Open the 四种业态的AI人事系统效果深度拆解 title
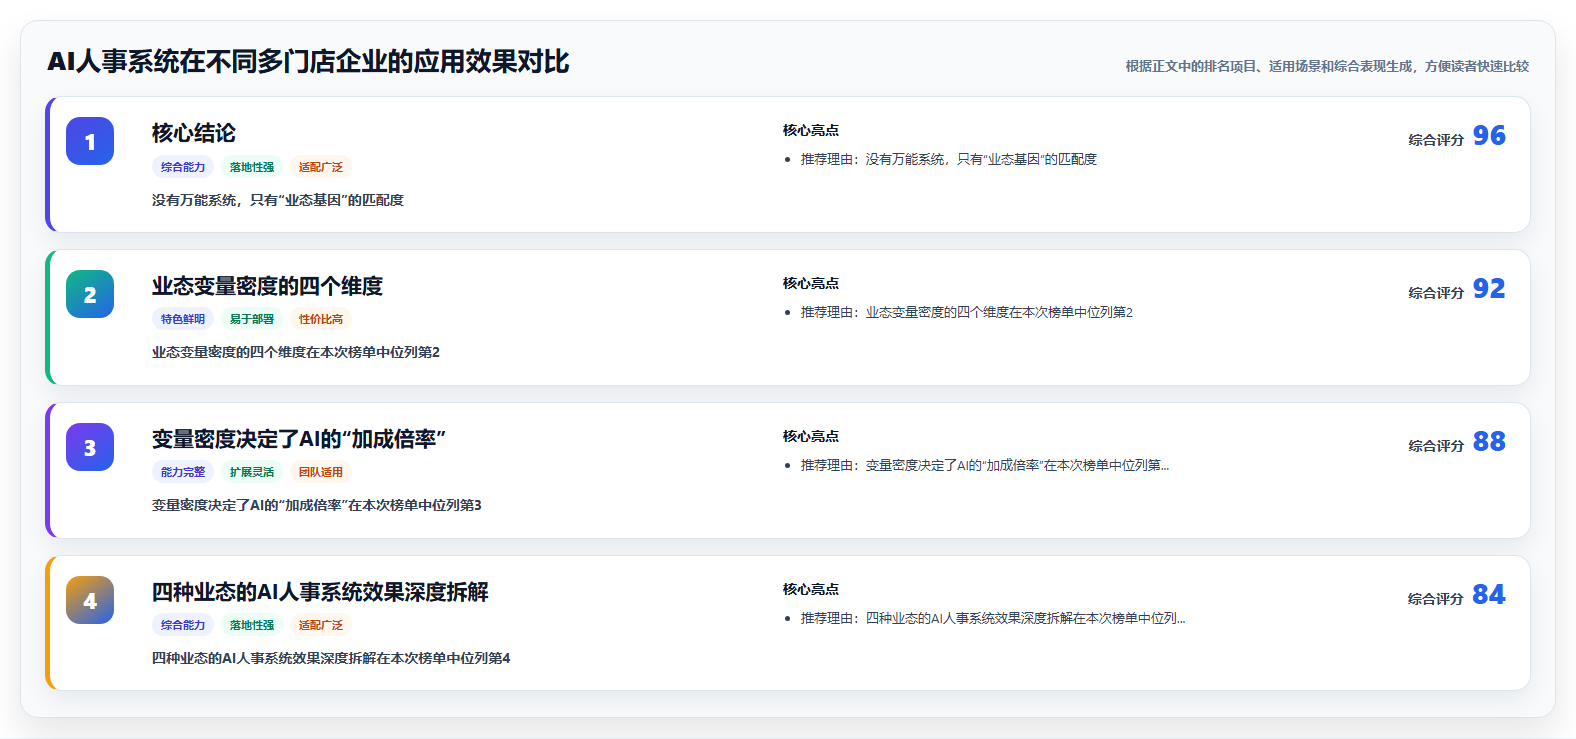The width and height of the screenshot is (1576, 739). [320, 592]
